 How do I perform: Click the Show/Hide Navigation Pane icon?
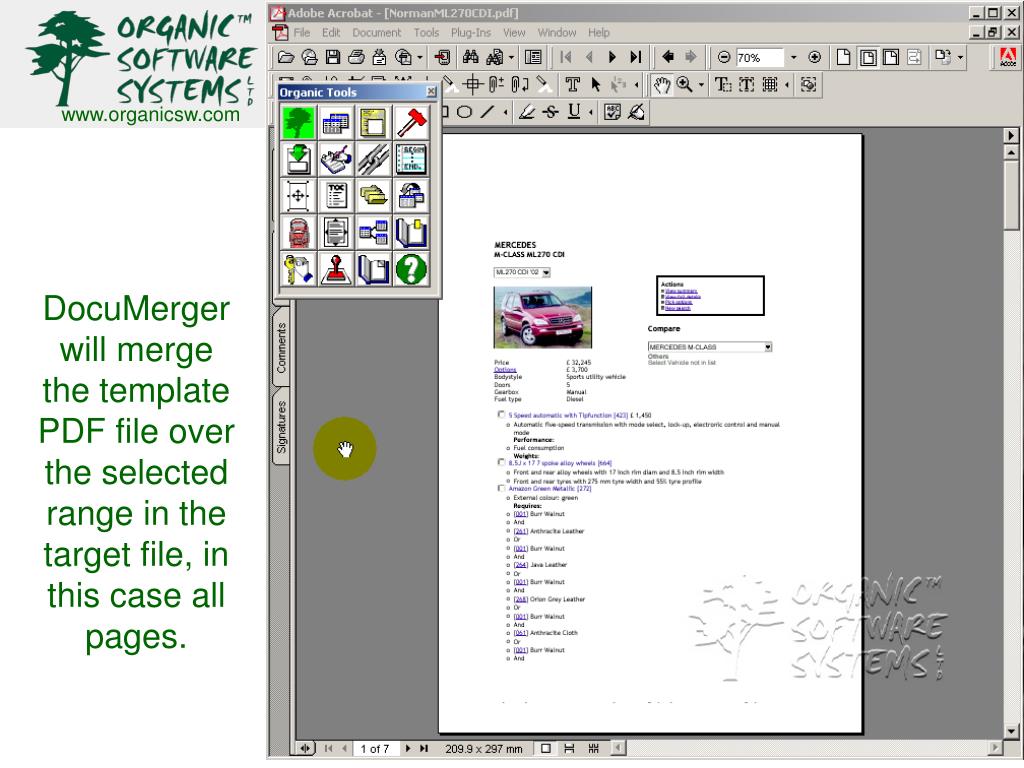coord(533,57)
